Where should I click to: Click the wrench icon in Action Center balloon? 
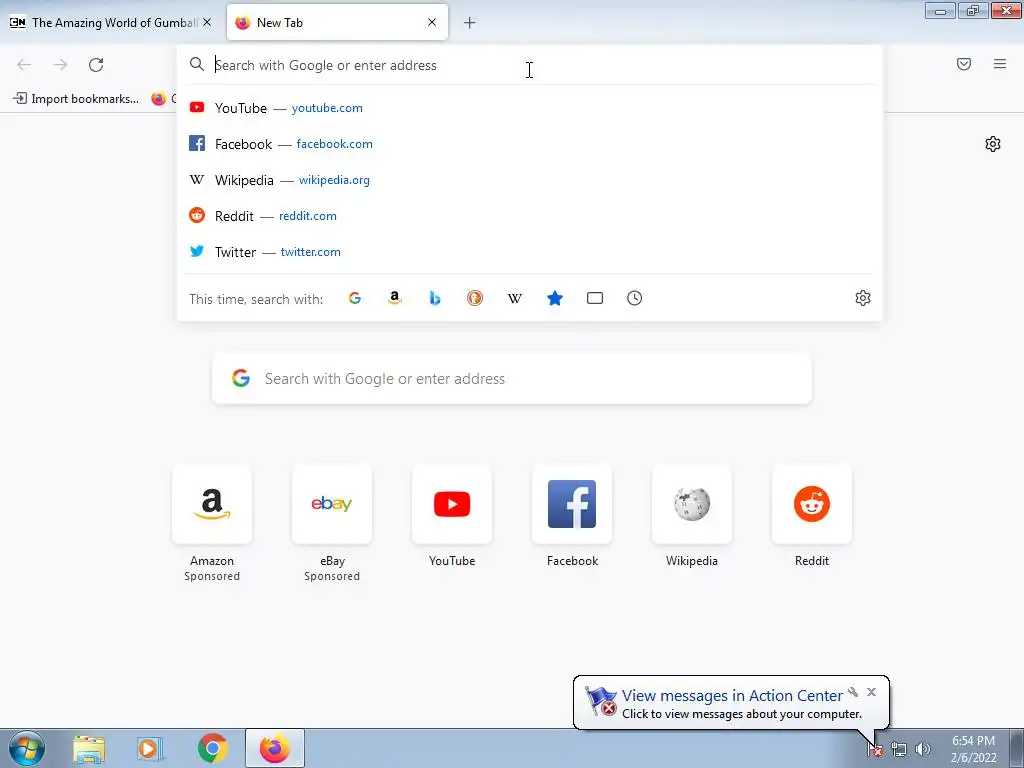853,692
